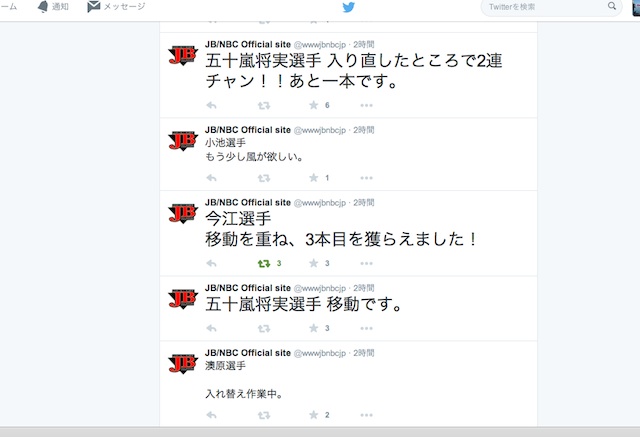640x437 pixels.
Task: Open notifications (通知) bell menu item
Action: point(53,7)
